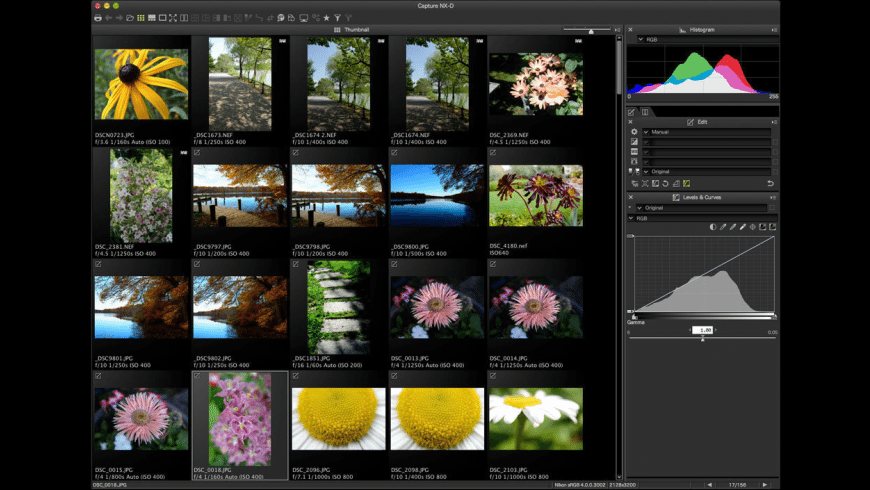Toggle the checkbox on the exposure compensation row
The image size is (870, 490).
[x=774, y=142]
